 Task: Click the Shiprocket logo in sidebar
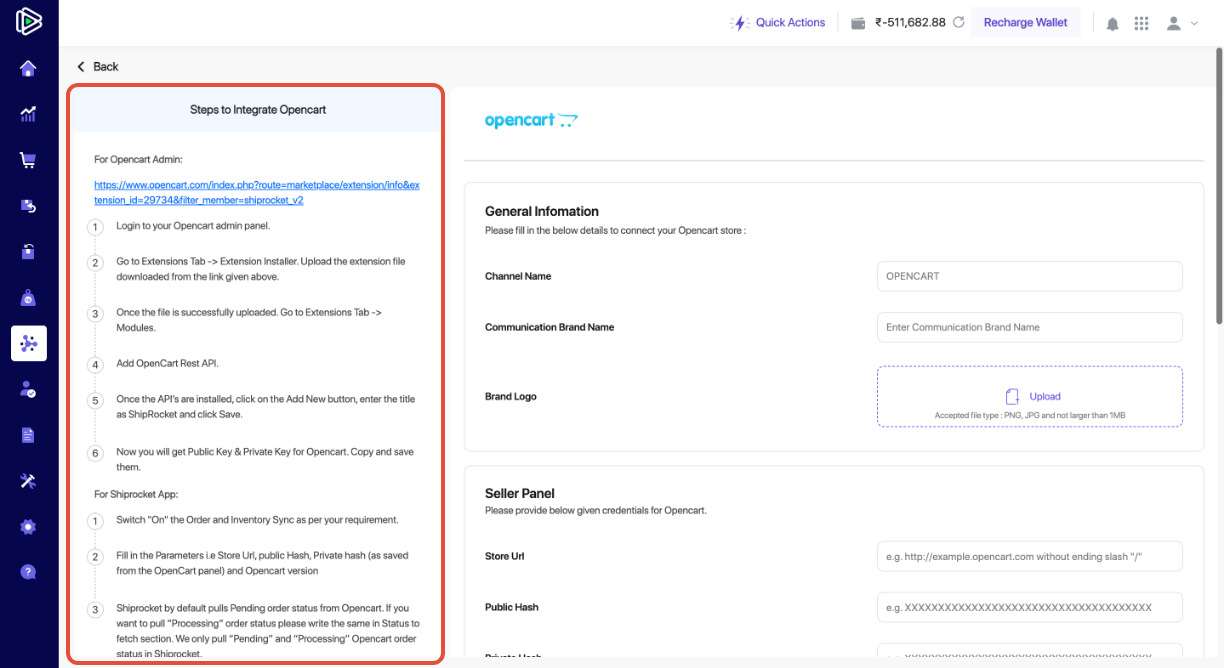click(x=28, y=21)
